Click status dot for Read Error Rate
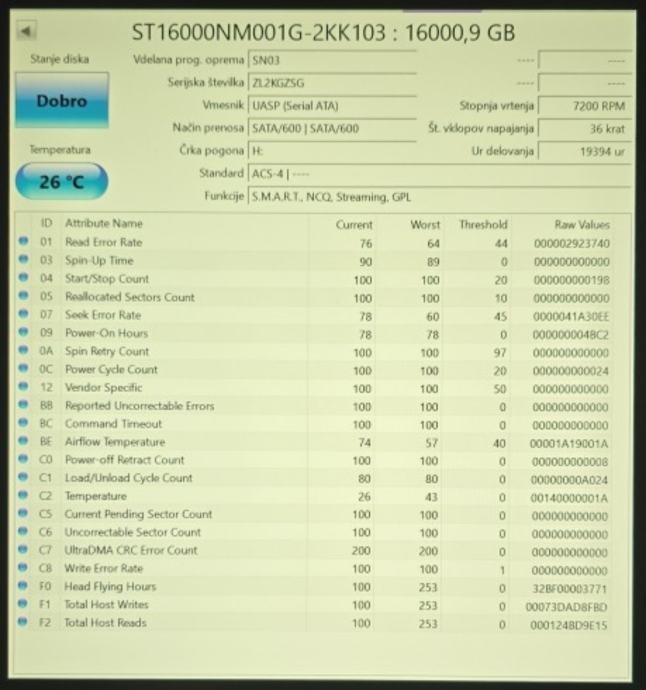 click(x=23, y=242)
